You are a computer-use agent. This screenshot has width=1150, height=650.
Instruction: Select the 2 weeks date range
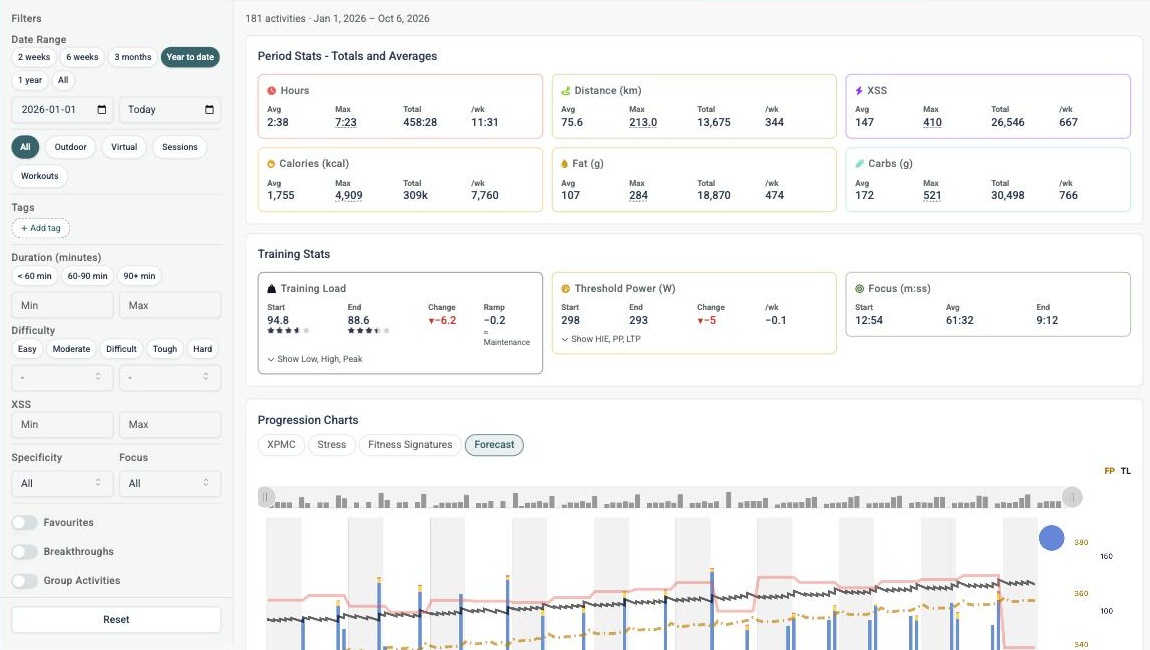pos(34,57)
